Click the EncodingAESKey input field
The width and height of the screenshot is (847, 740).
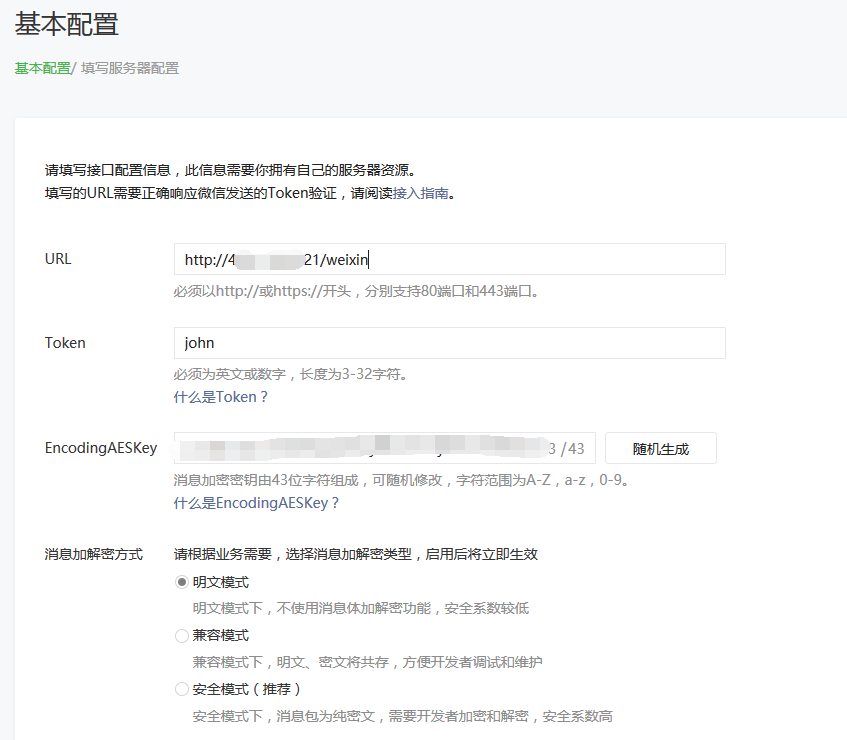[385, 448]
